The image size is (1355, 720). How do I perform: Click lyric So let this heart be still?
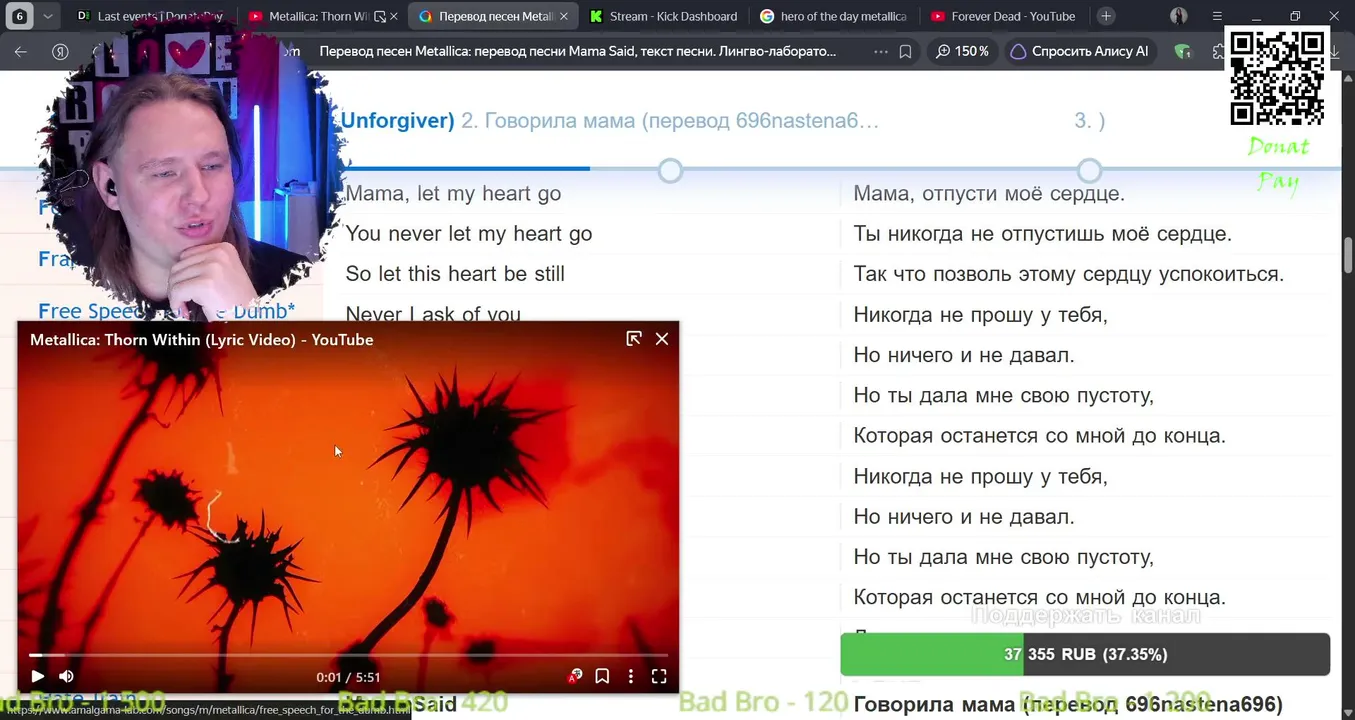(x=455, y=273)
